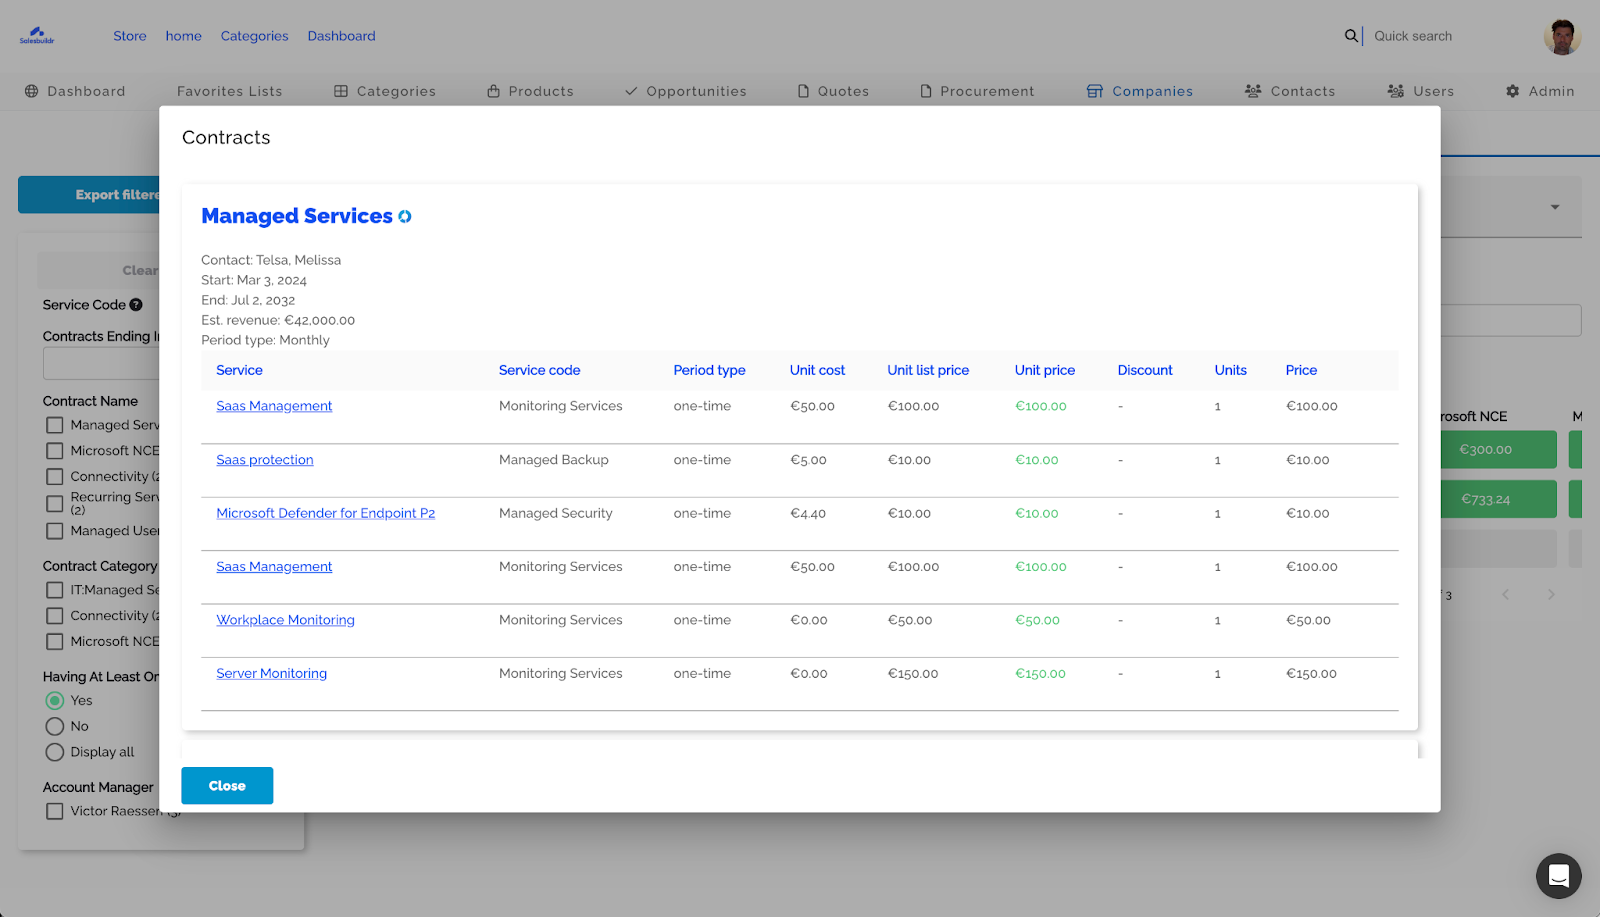Open the Saas protection service link
This screenshot has width=1600, height=917.
click(265, 460)
